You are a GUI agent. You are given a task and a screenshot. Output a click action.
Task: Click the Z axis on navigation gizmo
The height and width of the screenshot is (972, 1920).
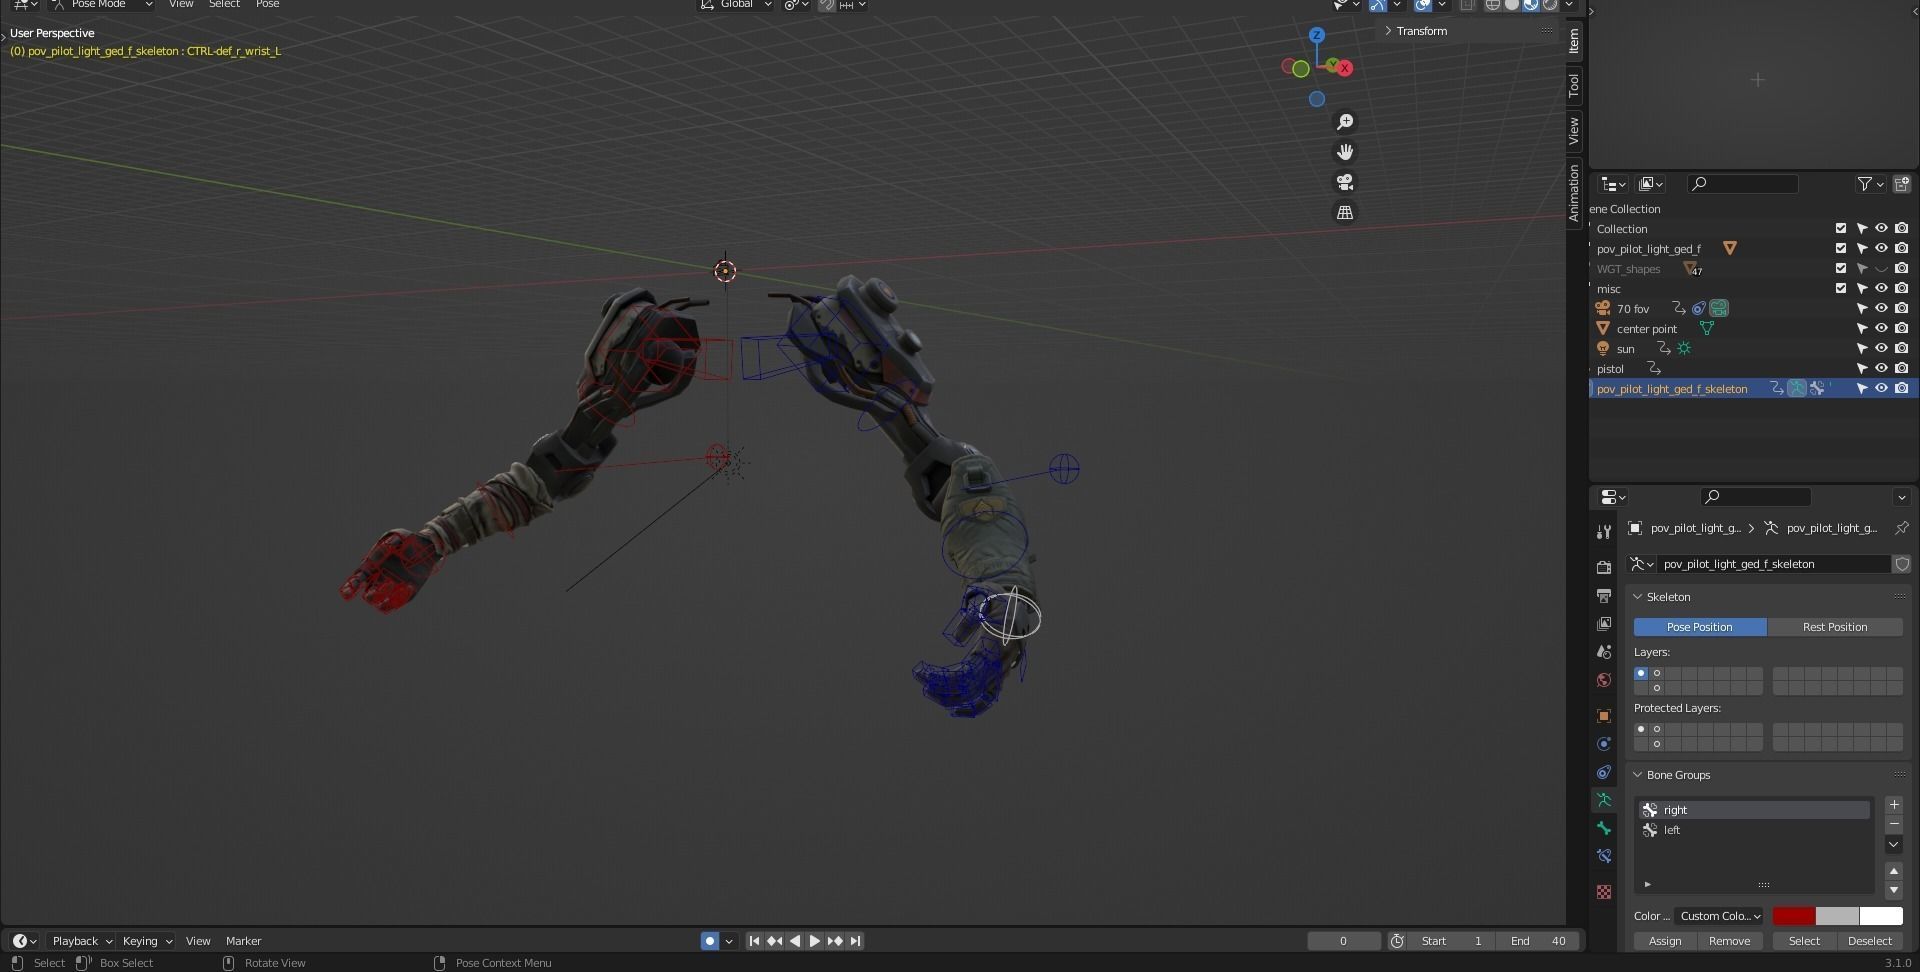point(1317,35)
